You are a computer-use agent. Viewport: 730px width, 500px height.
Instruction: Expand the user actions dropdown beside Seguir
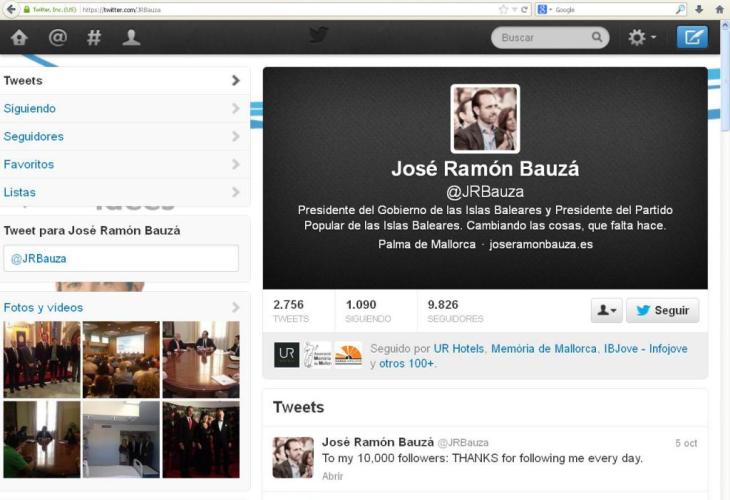pyautogui.click(x=606, y=310)
